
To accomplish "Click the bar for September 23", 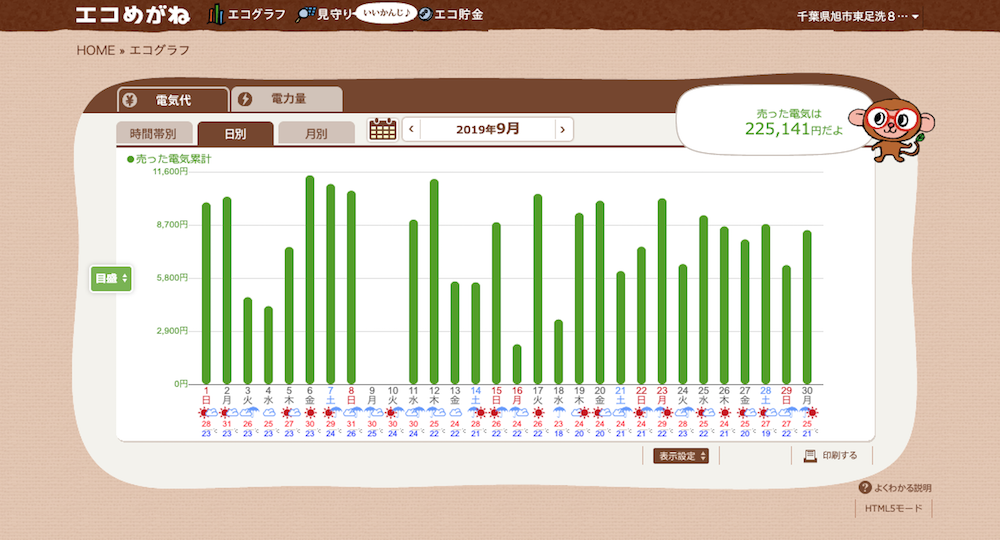I will click(x=662, y=291).
